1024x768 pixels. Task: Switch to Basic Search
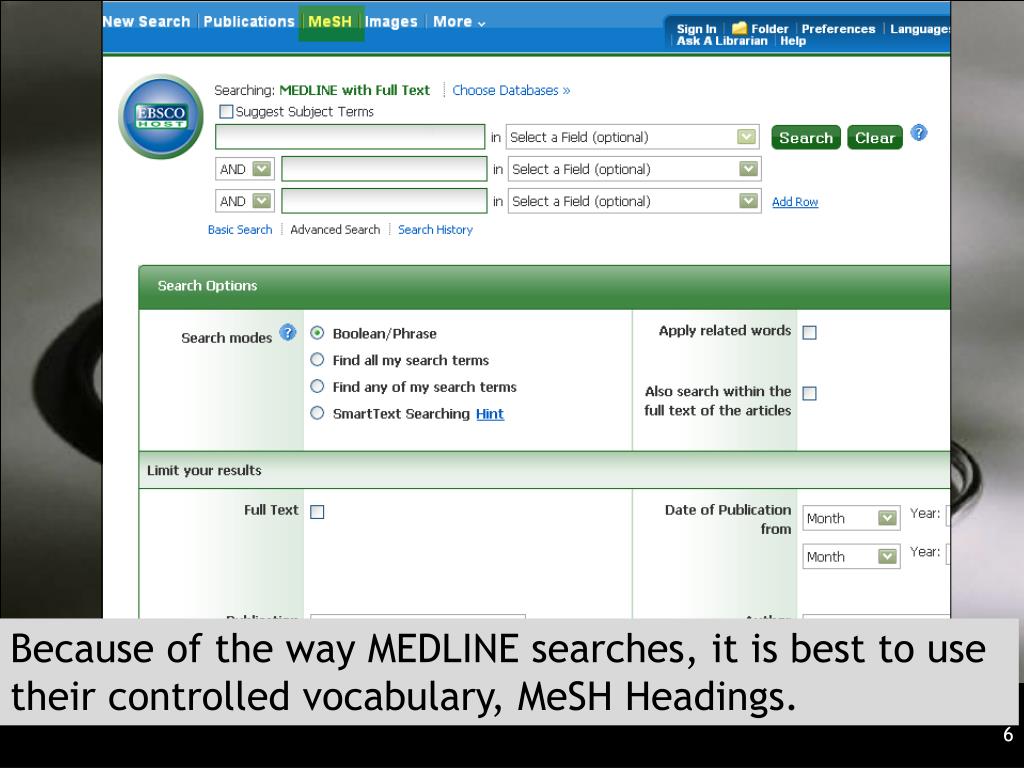[x=240, y=230]
